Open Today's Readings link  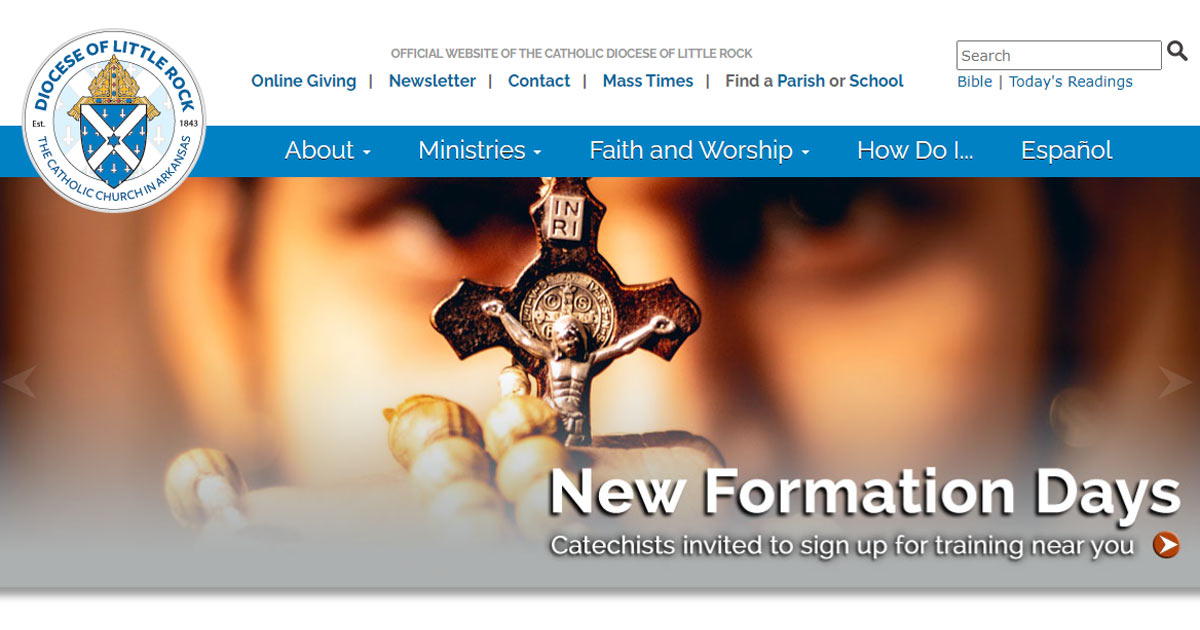pyautogui.click(x=1071, y=82)
